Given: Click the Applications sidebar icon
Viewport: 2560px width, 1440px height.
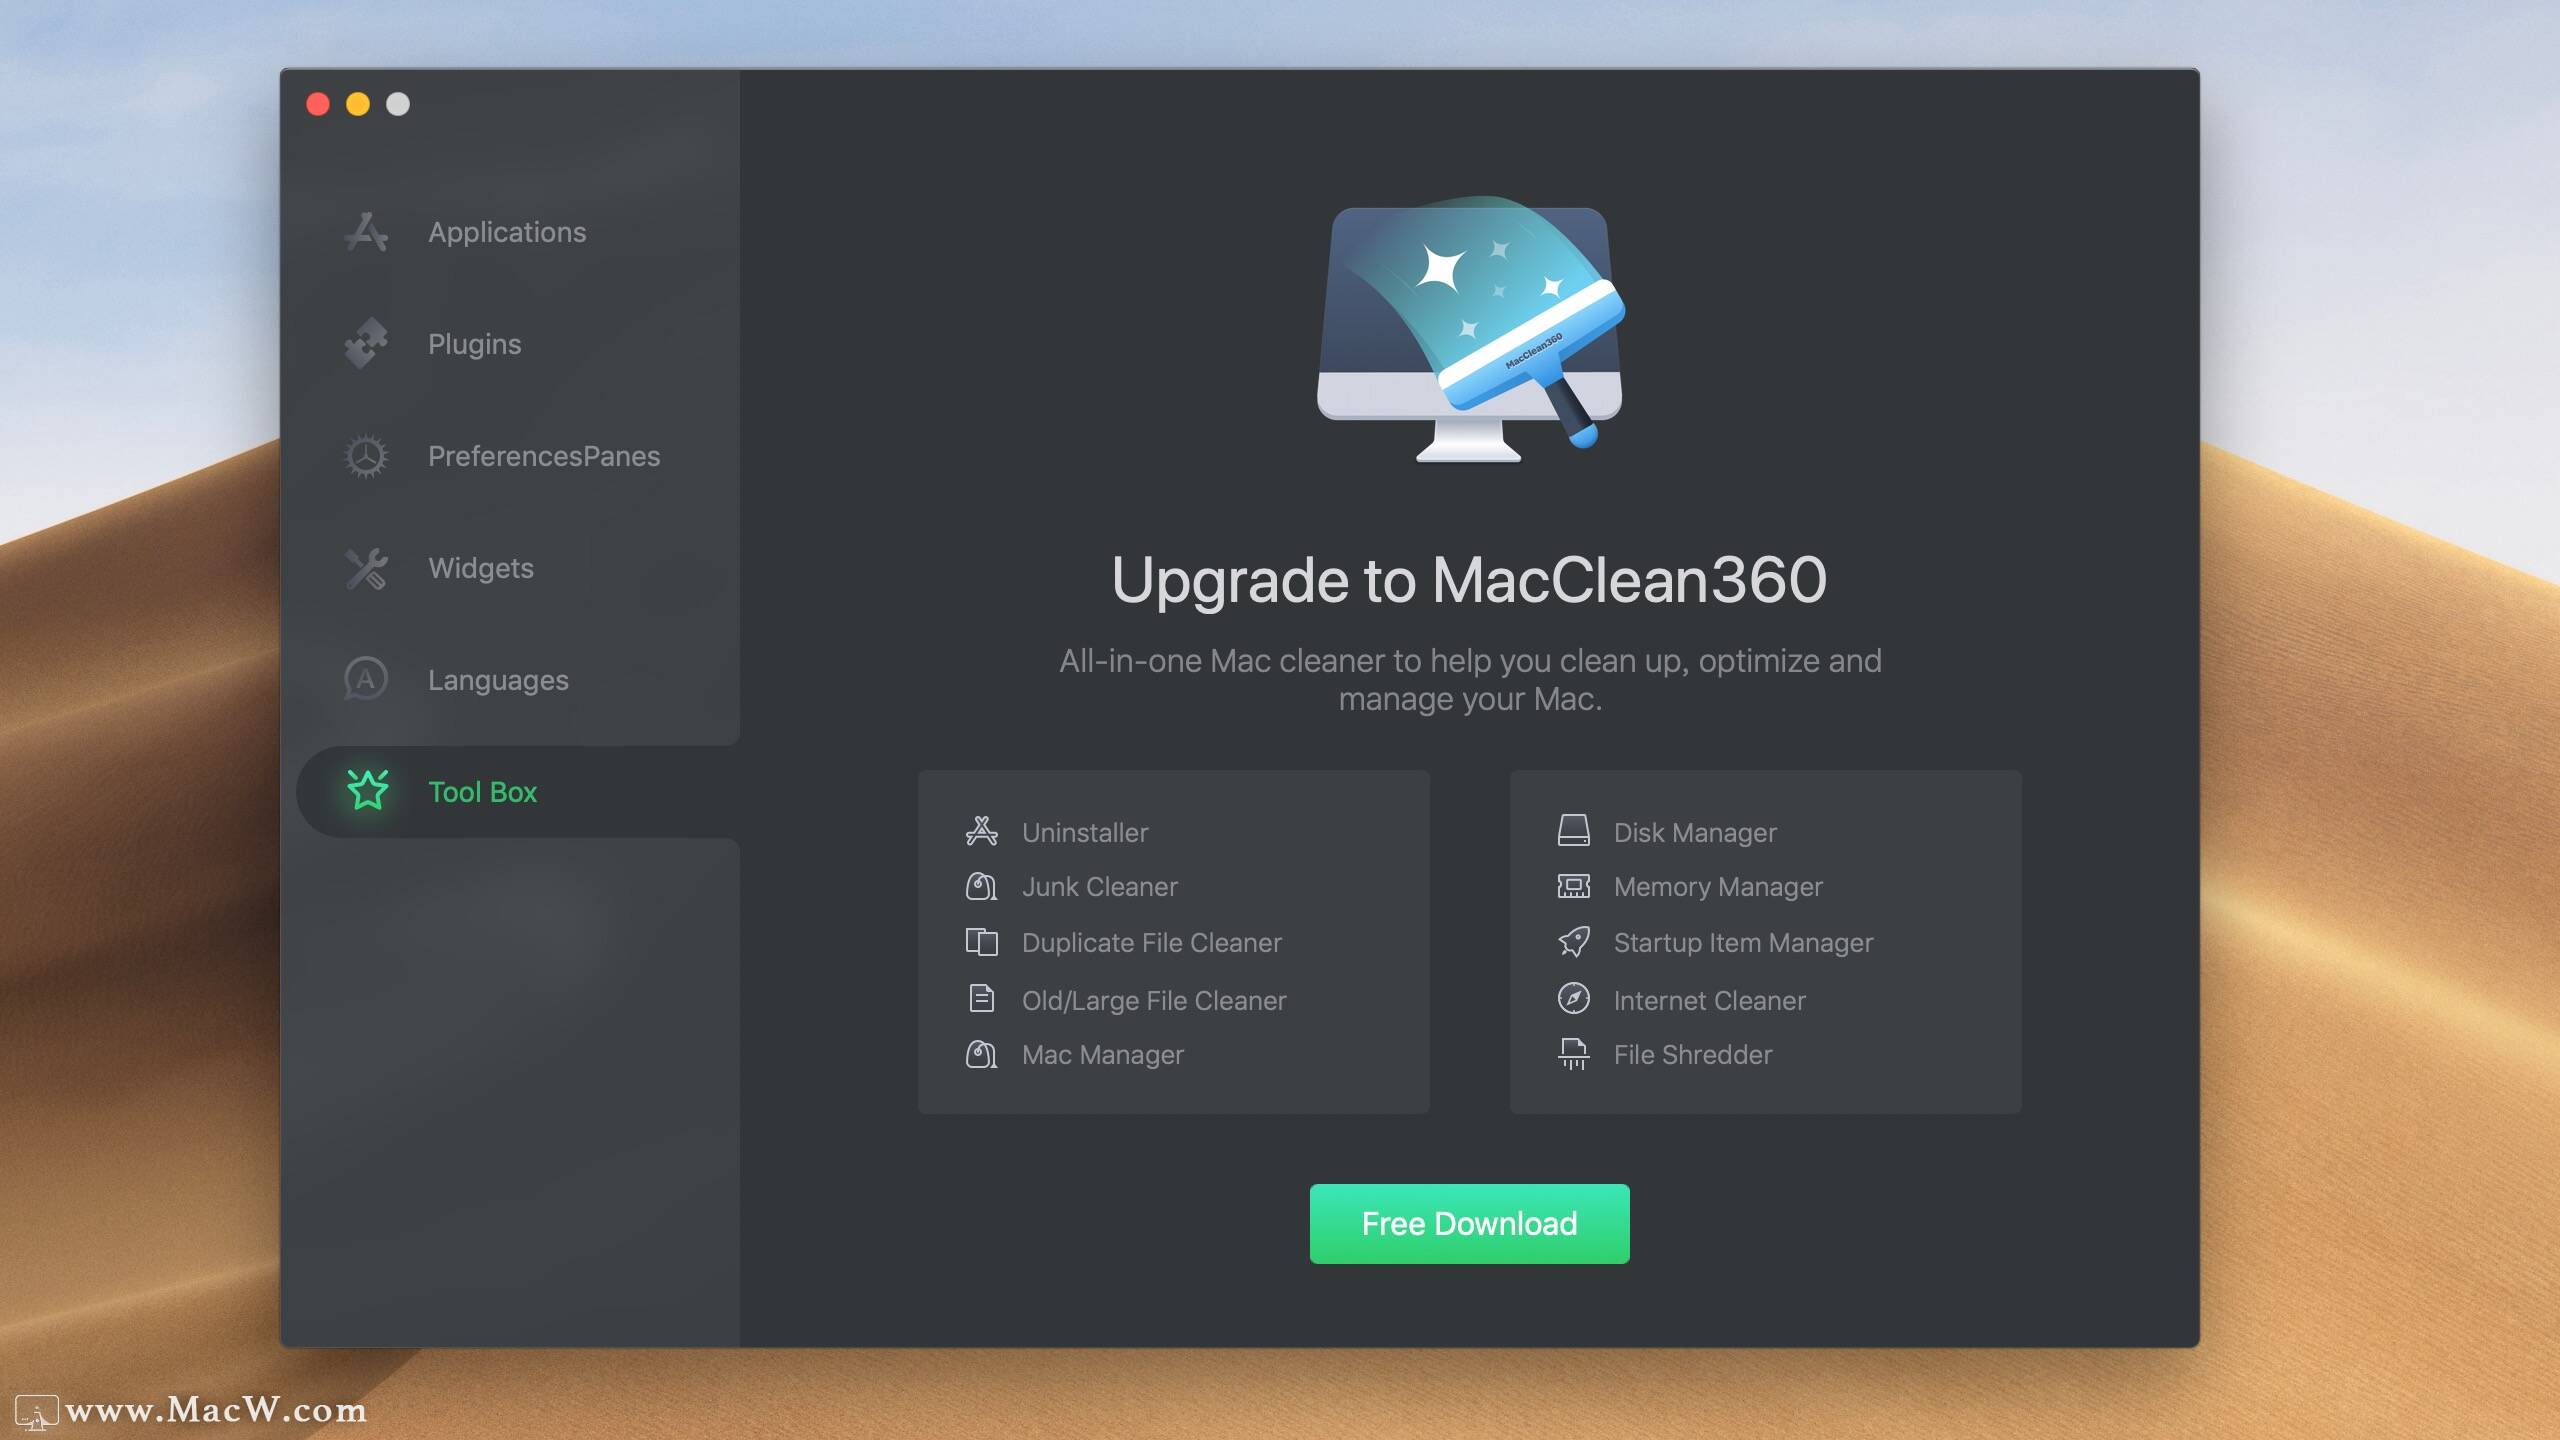Looking at the screenshot, I should (x=366, y=232).
